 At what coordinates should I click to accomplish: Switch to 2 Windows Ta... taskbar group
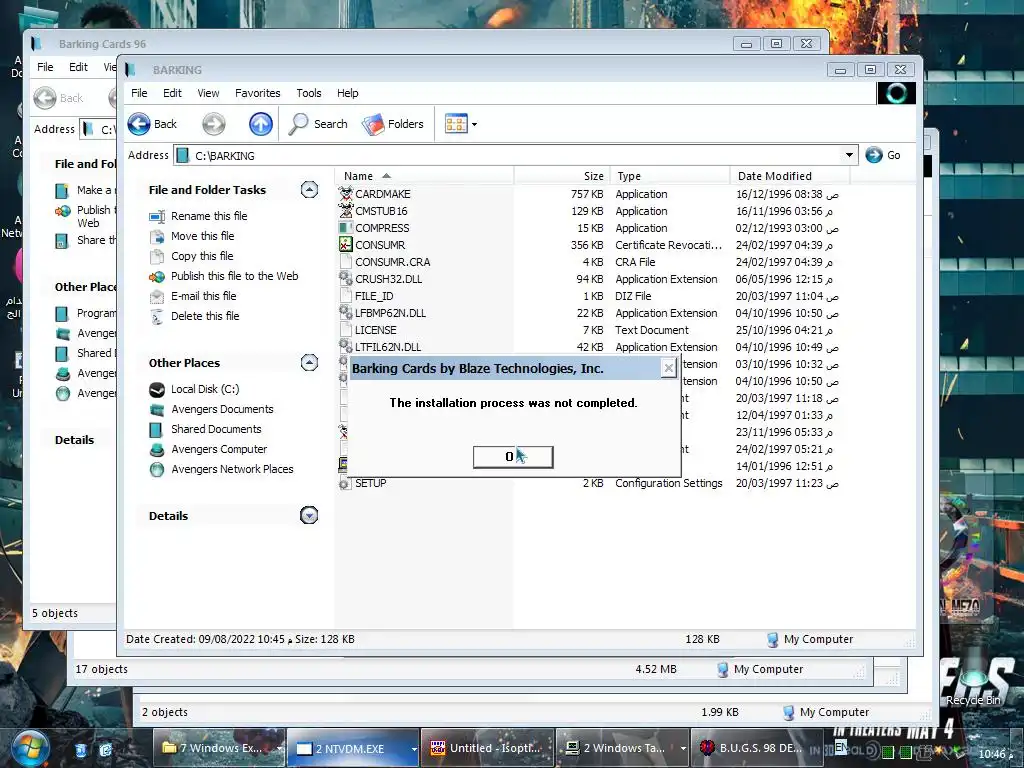tap(622, 748)
